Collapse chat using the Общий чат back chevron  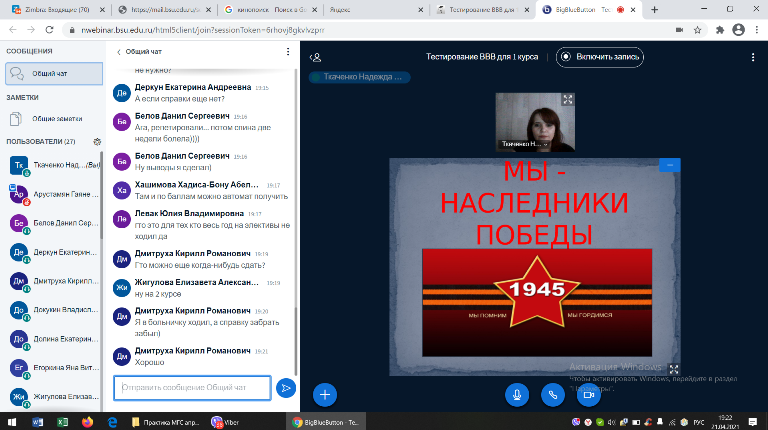[119, 51]
